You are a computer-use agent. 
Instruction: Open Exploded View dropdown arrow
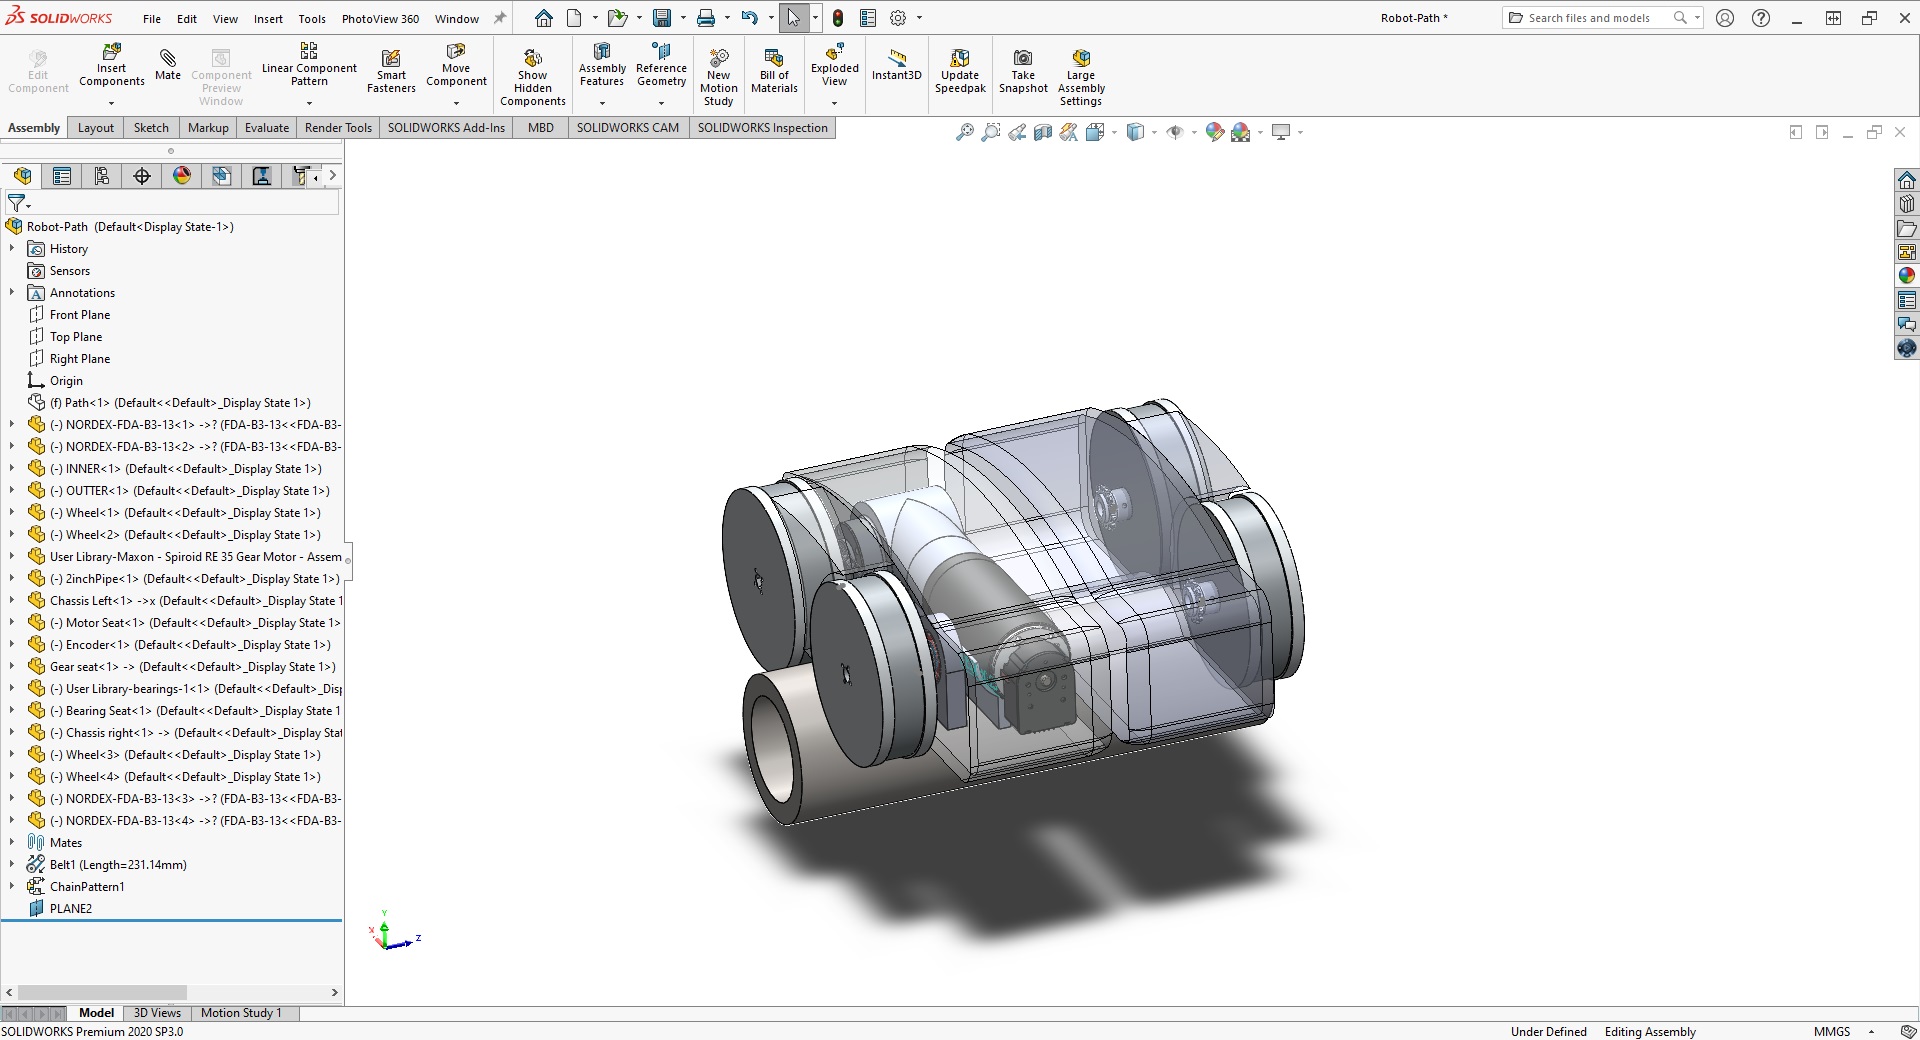pyautogui.click(x=834, y=103)
